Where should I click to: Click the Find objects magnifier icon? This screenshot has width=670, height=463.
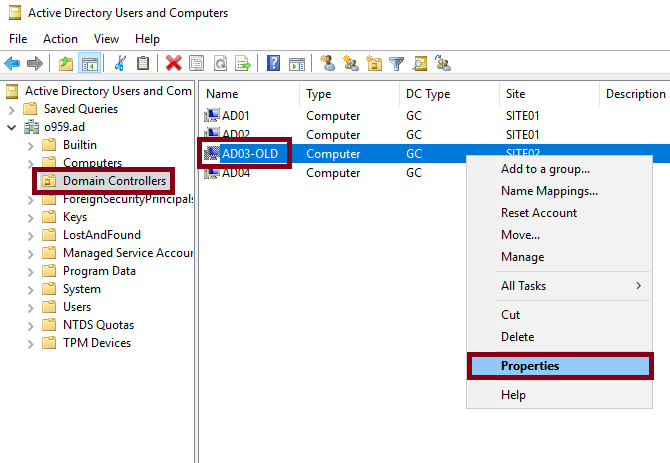420,64
